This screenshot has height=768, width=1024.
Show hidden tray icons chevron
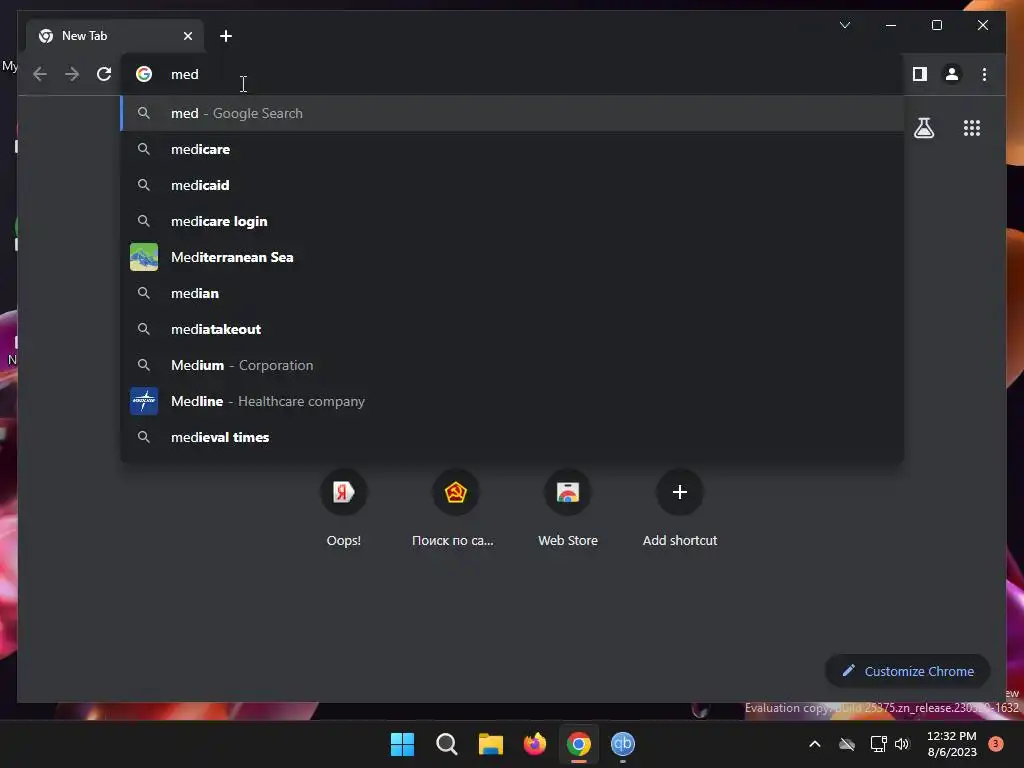814,744
